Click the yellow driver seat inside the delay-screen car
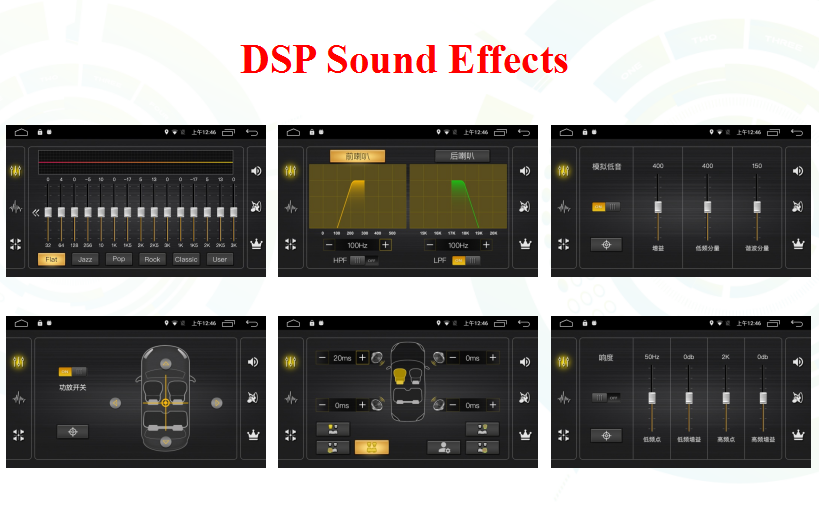Viewport: 819px width, 508px height. pyautogui.click(x=400, y=376)
